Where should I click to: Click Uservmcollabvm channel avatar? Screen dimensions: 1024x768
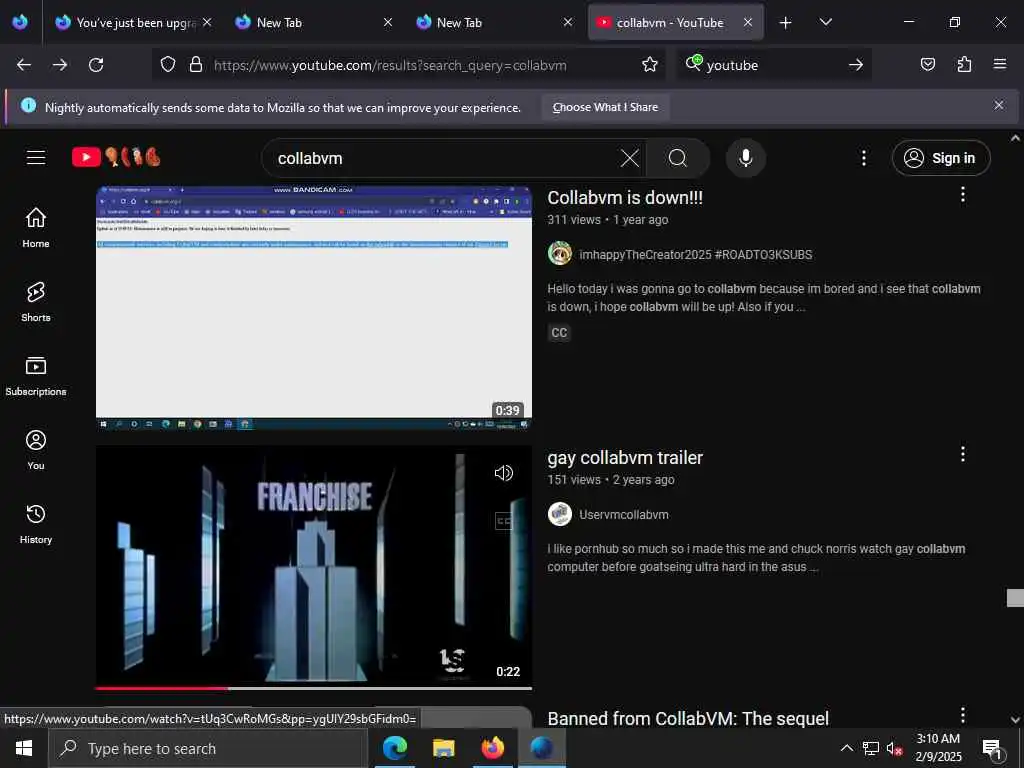(x=560, y=514)
